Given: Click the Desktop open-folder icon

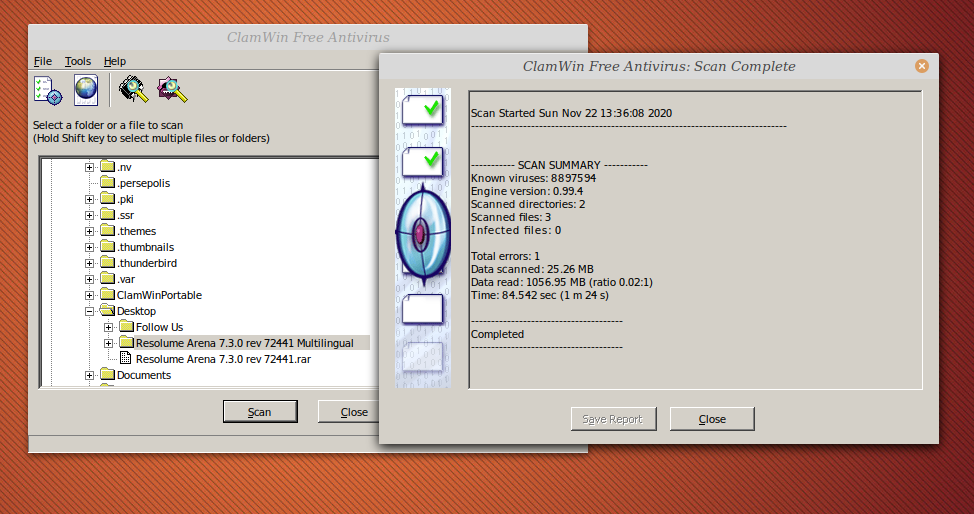Looking at the screenshot, I should click(107, 311).
